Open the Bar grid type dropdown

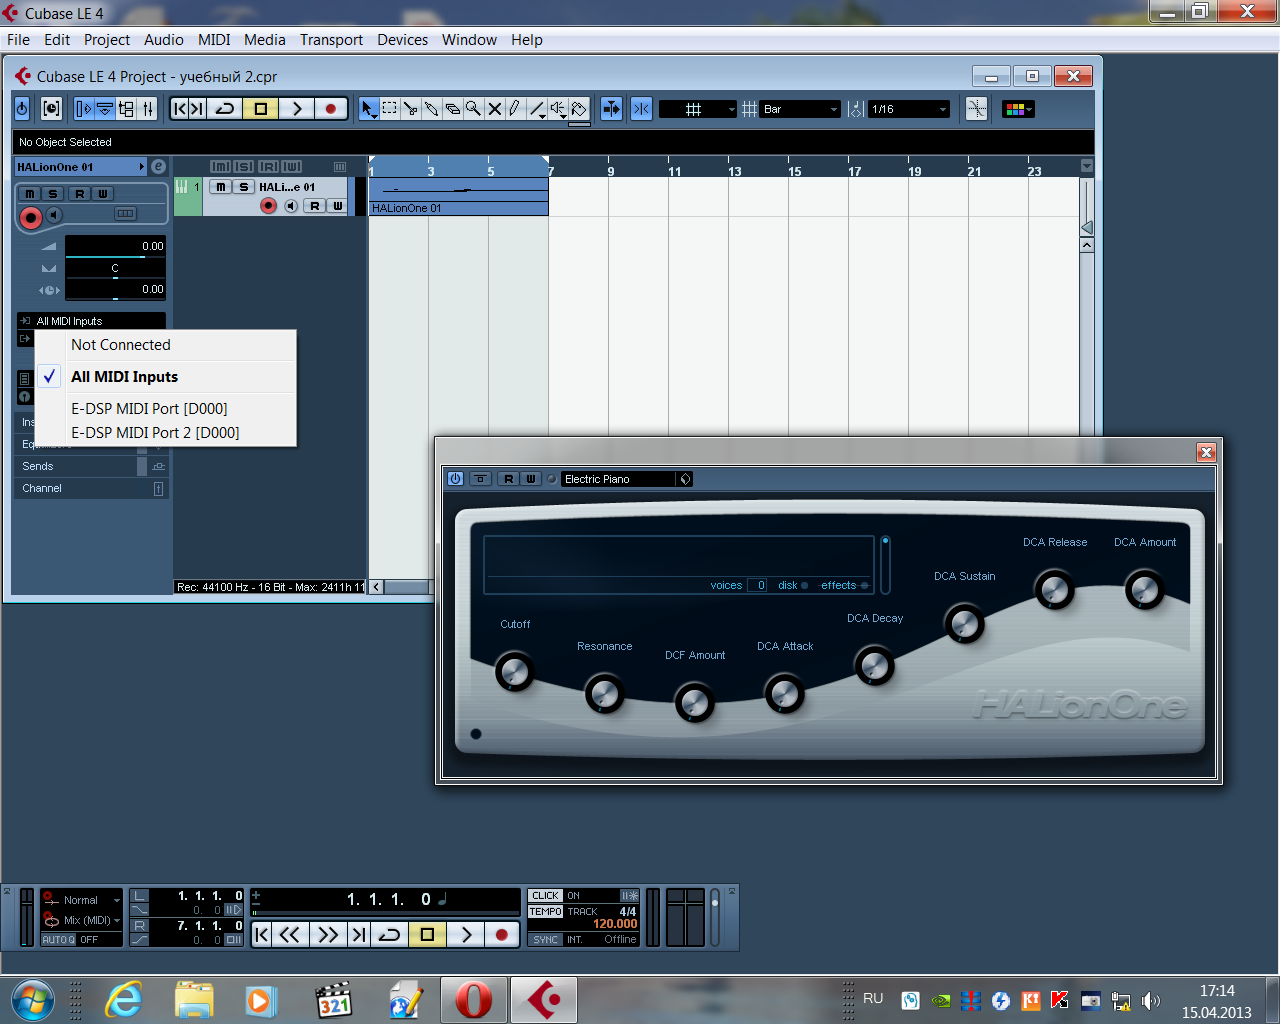(800, 109)
